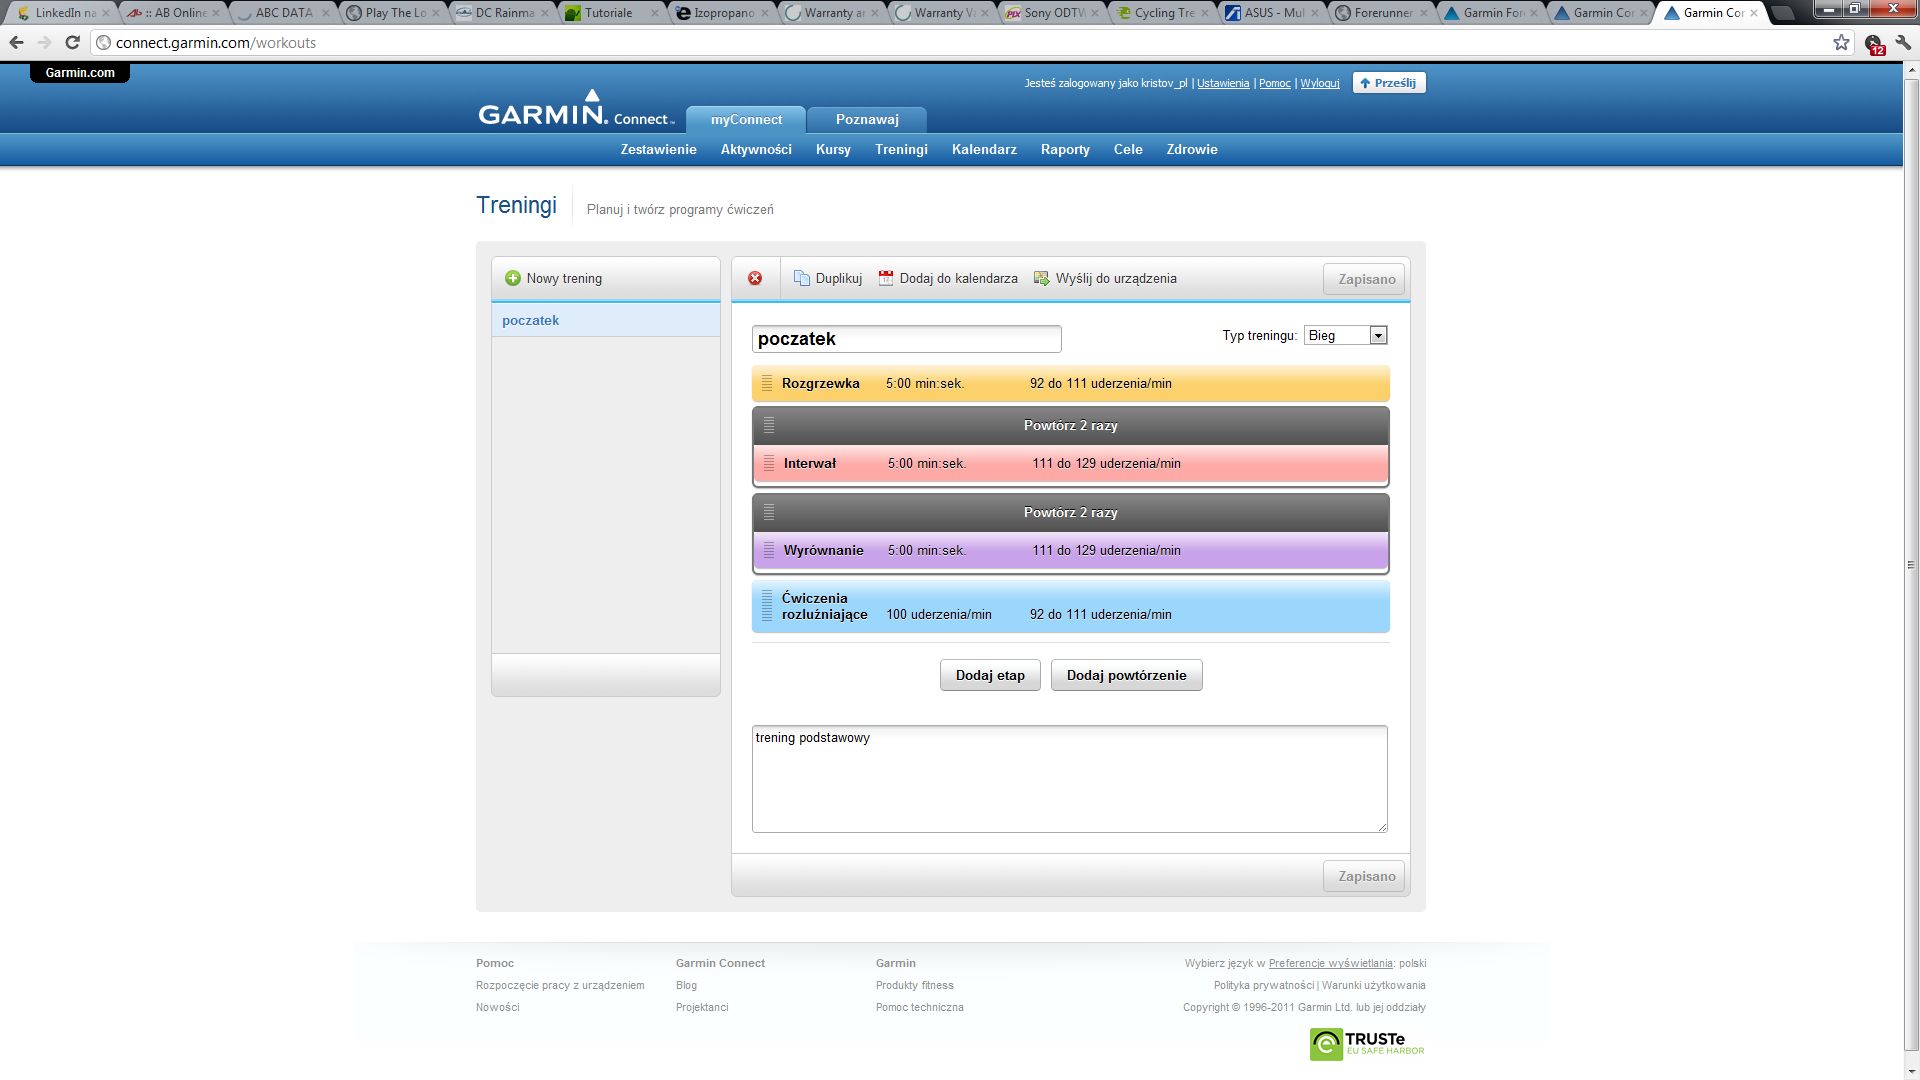This screenshot has height=1080, width=1920.
Task: Click the drag handle on Ćwiczenia rozluźniające step
Action: pyautogui.click(x=767, y=606)
